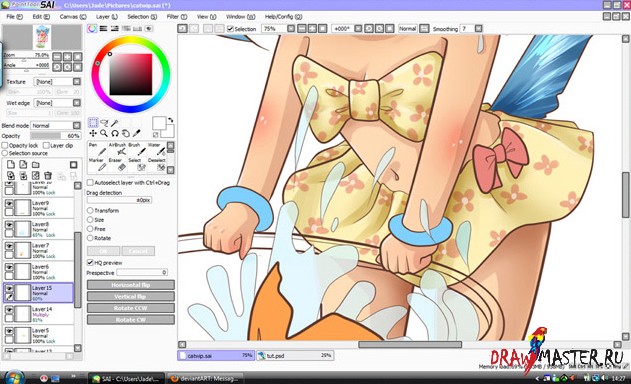
Task: Swap foreground and background colors
Action: tap(171, 120)
